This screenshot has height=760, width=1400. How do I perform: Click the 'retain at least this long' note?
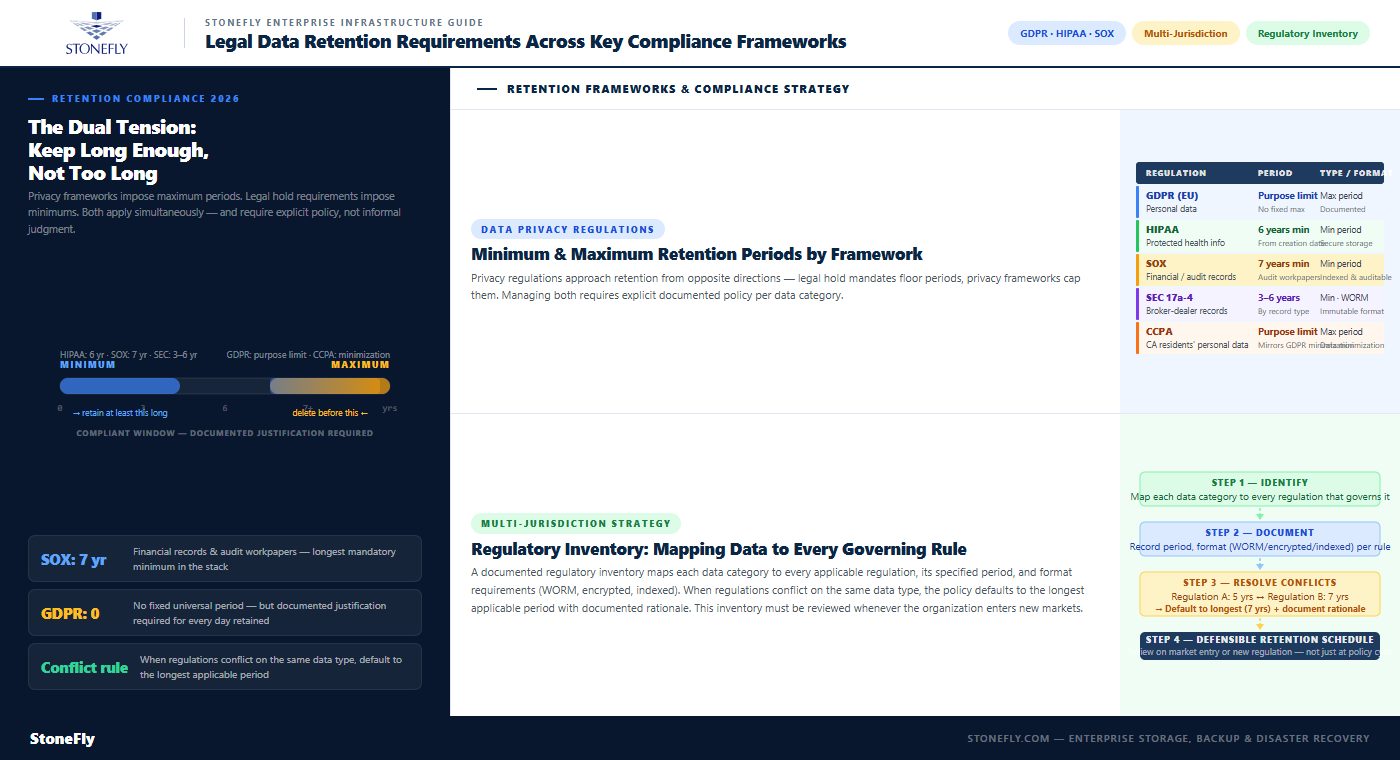point(120,413)
